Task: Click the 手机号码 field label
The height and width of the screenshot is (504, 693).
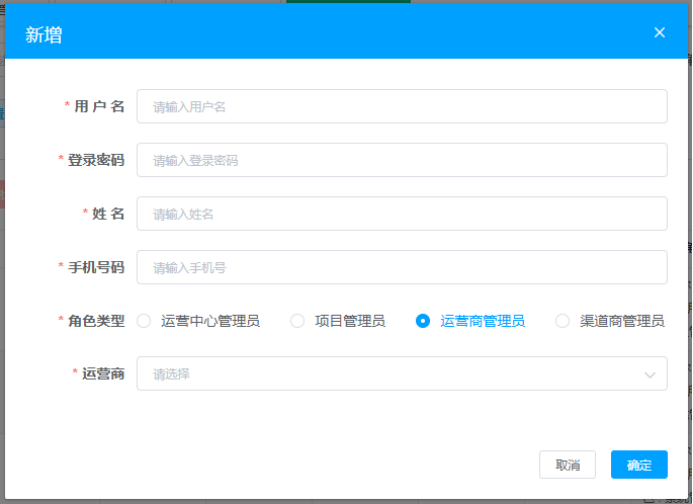Action: pyautogui.click(x=96, y=267)
